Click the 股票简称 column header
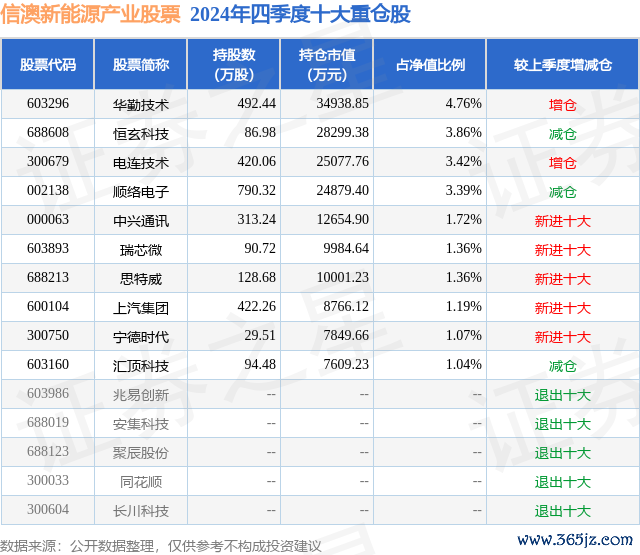 point(141,64)
